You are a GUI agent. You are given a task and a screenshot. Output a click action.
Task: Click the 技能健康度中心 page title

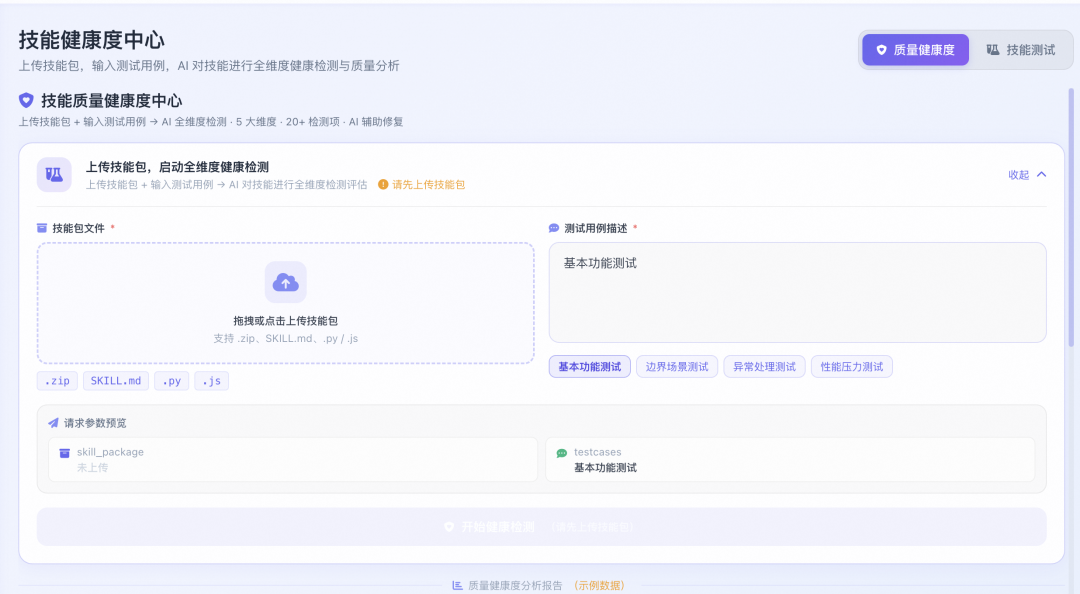tap(92, 40)
